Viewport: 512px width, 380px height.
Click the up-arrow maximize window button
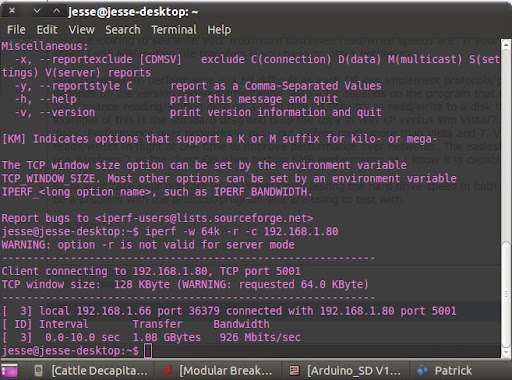(57, 11)
